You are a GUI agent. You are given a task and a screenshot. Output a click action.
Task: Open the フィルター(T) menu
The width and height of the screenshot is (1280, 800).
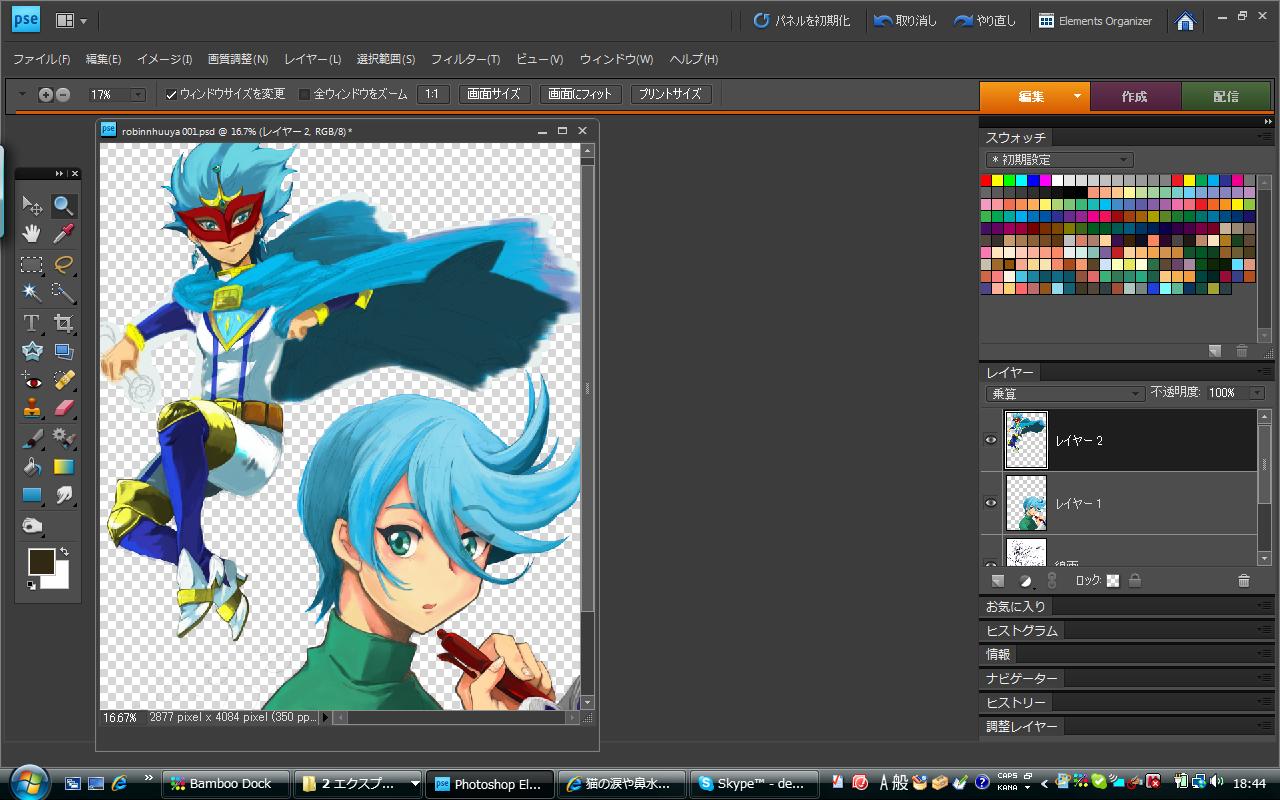465,59
